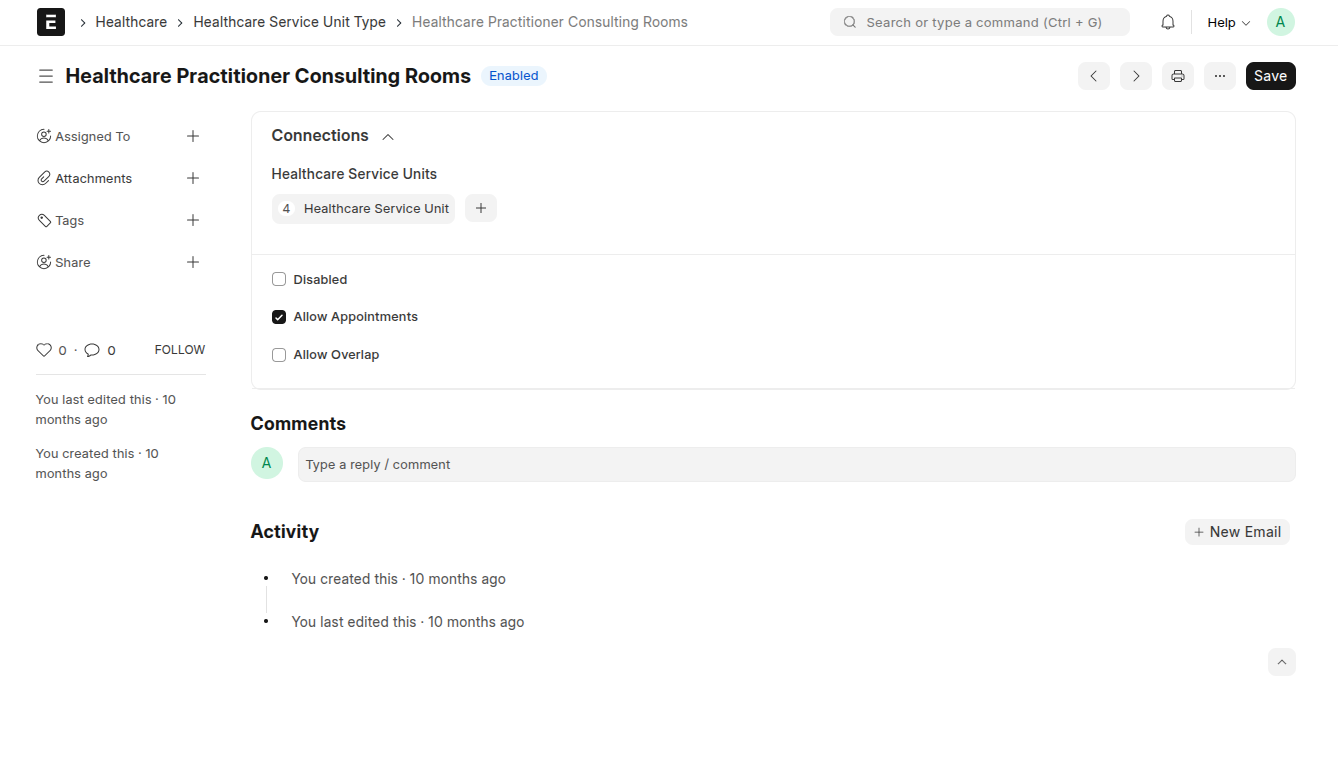The height and width of the screenshot is (778, 1338).
Task: Add an attachment with plus icon
Action: (193, 178)
